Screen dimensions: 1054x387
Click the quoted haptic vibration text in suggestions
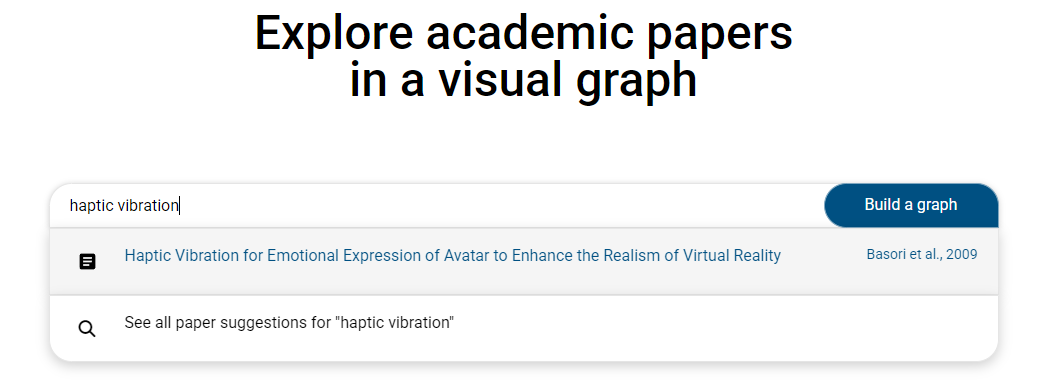394,323
